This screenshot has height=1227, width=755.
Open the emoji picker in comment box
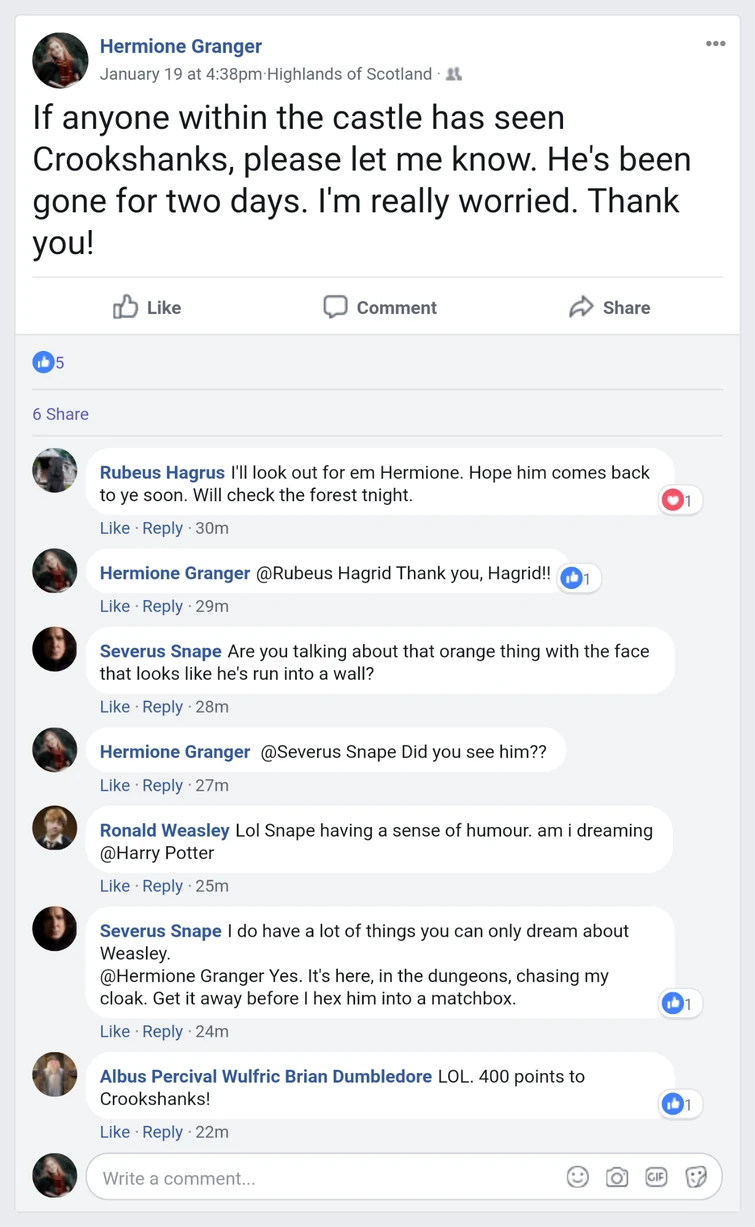[x=577, y=1177]
